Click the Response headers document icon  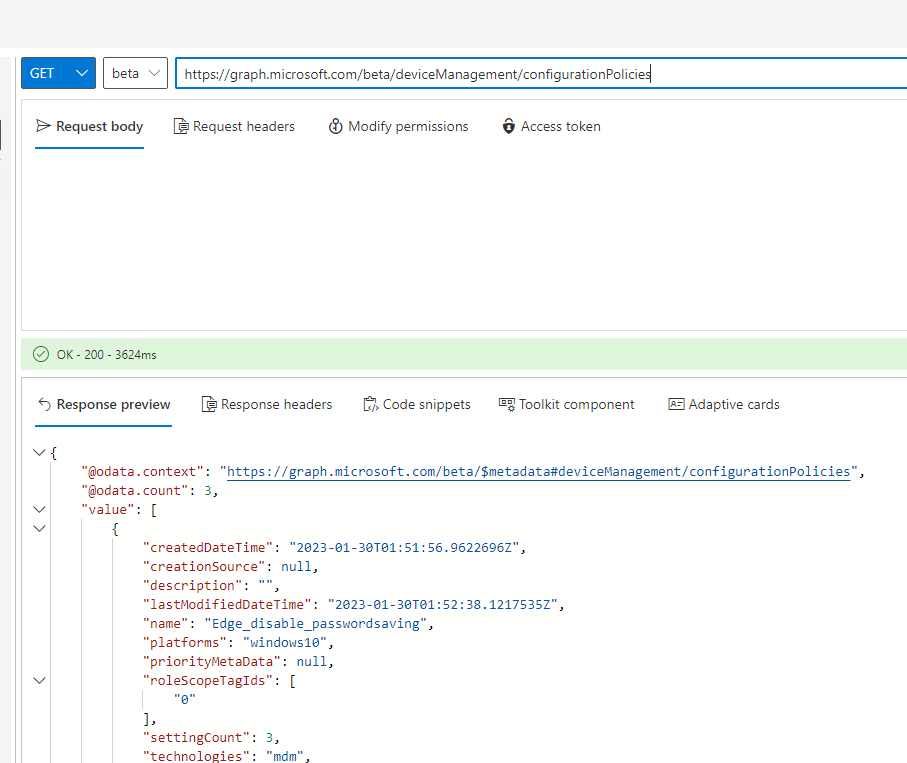point(209,404)
